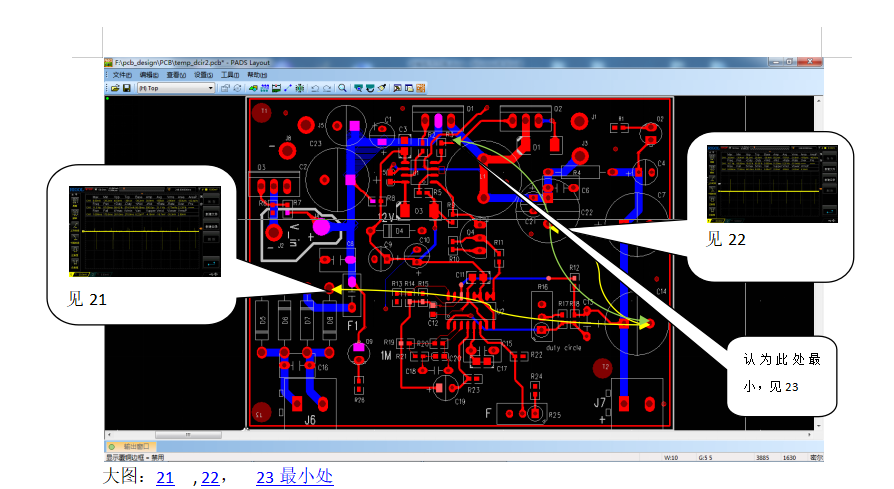Image resolution: width=894 pixels, height=489 pixels.
Task: Click the J7 label on the board
Action: 600,403
